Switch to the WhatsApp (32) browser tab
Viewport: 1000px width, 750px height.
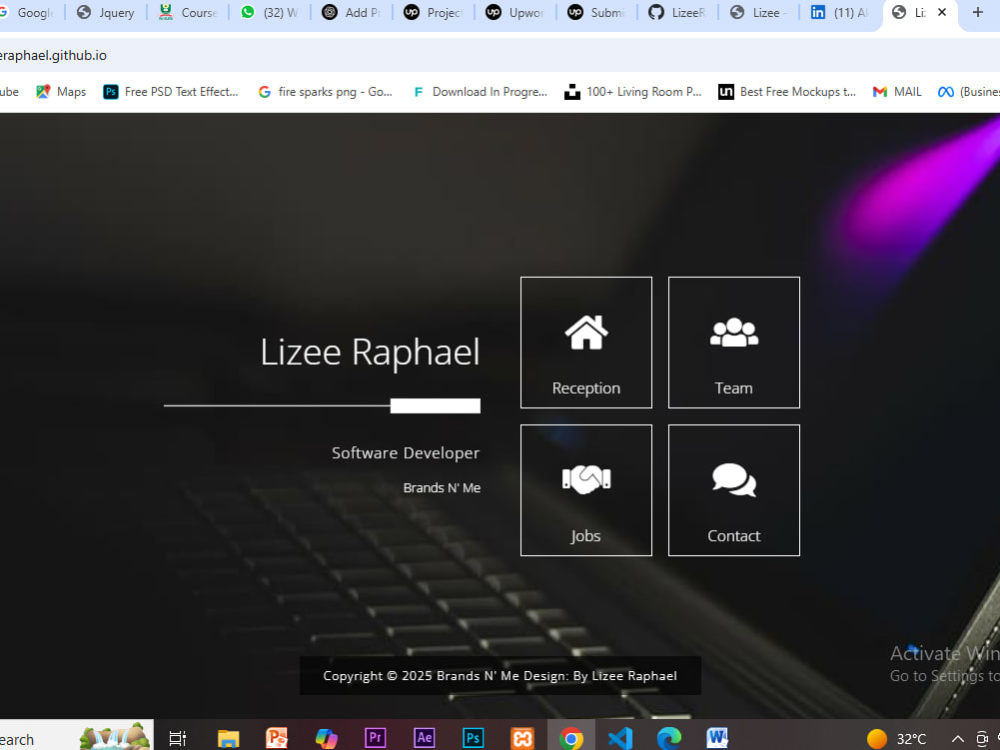tap(270, 13)
